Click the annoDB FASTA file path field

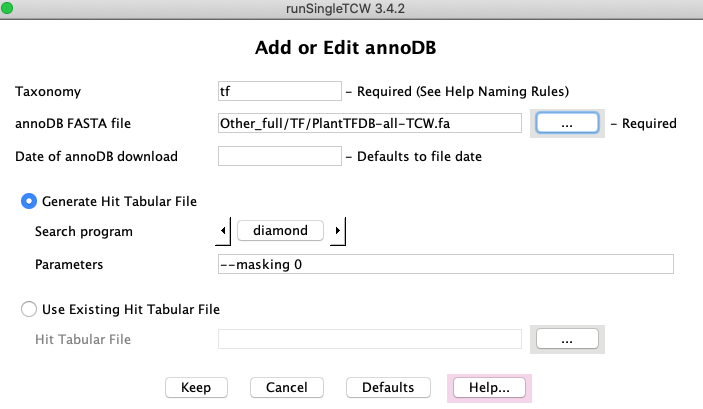pos(369,123)
